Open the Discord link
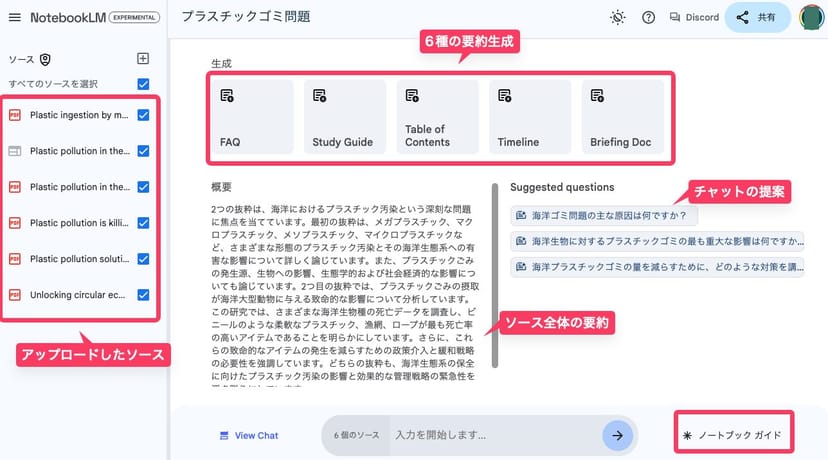 [x=693, y=18]
